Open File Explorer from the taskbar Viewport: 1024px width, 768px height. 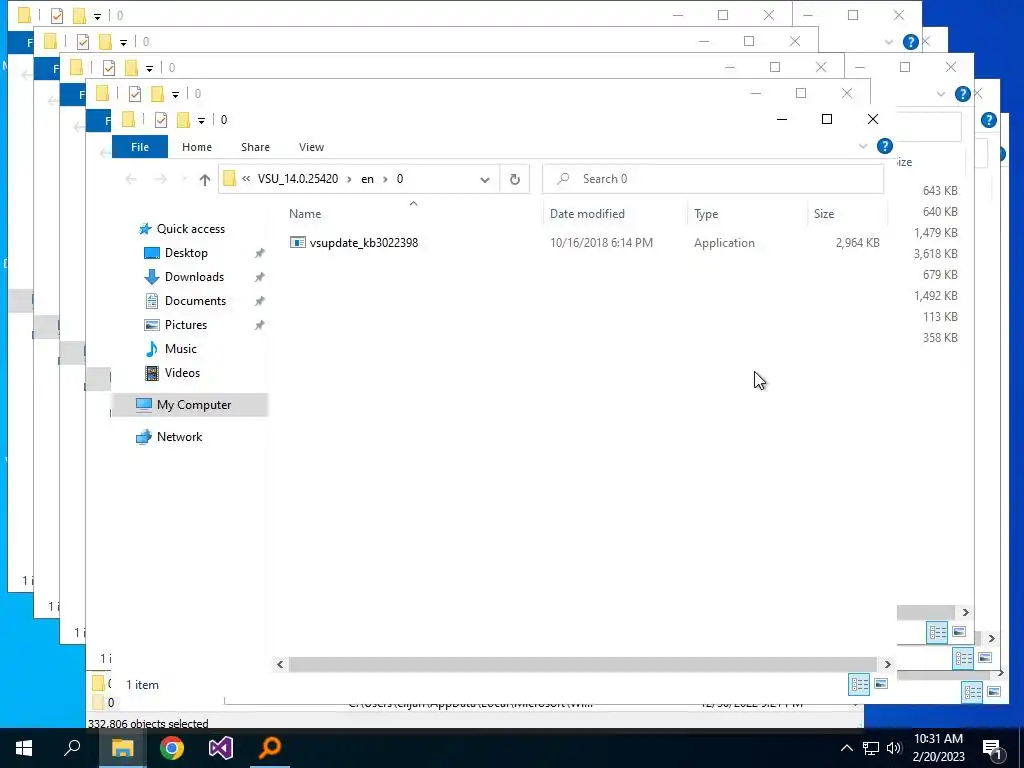pos(122,748)
